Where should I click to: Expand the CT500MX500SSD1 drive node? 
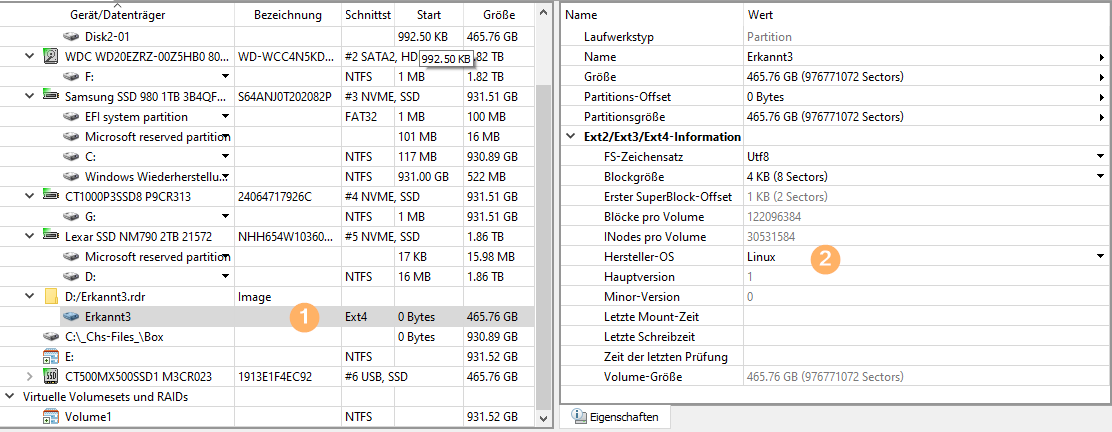click(x=27, y=377)
